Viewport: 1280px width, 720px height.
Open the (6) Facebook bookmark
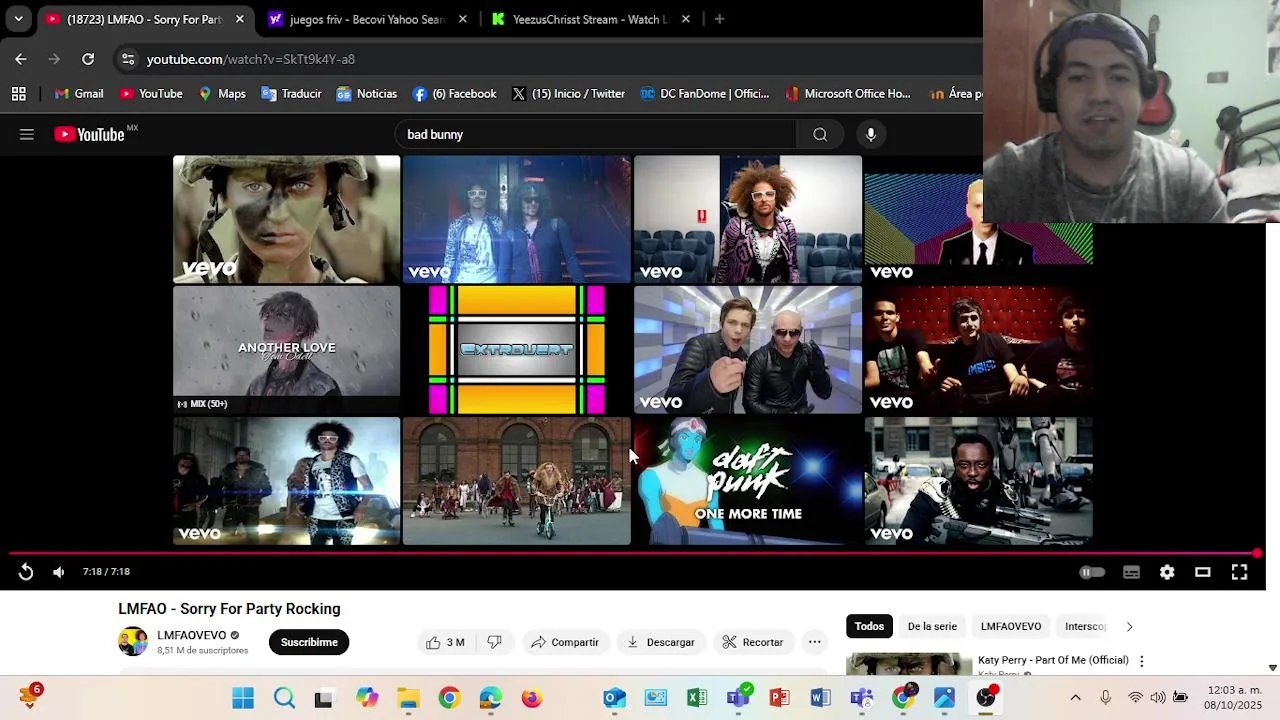(455, 93)
